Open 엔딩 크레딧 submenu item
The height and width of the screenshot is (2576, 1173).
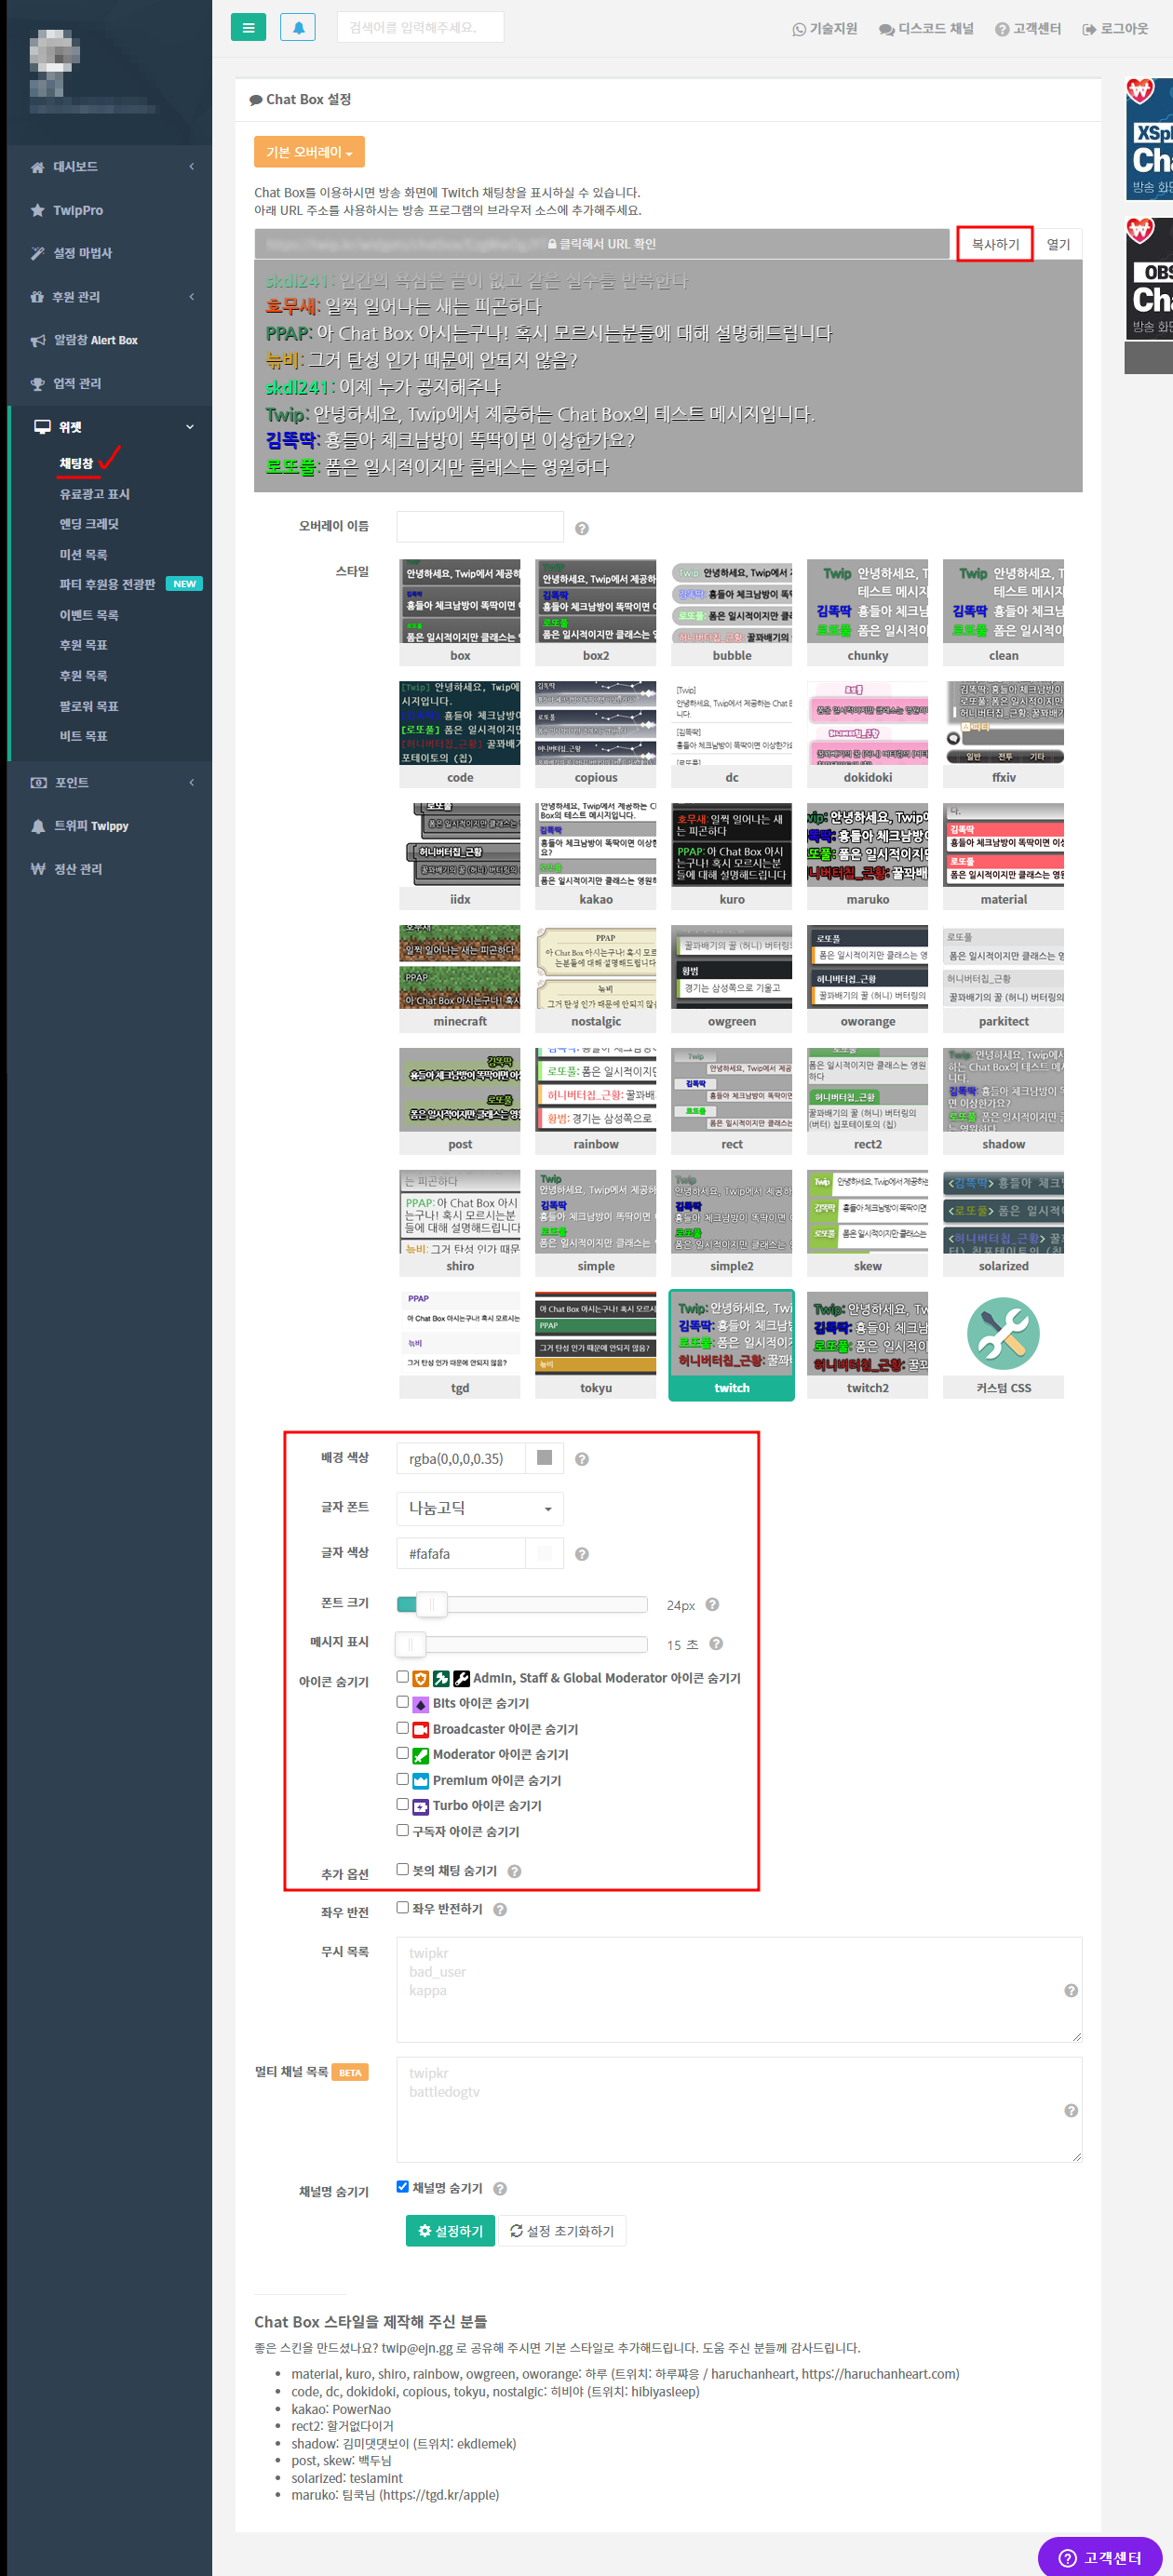click(88, 524)
